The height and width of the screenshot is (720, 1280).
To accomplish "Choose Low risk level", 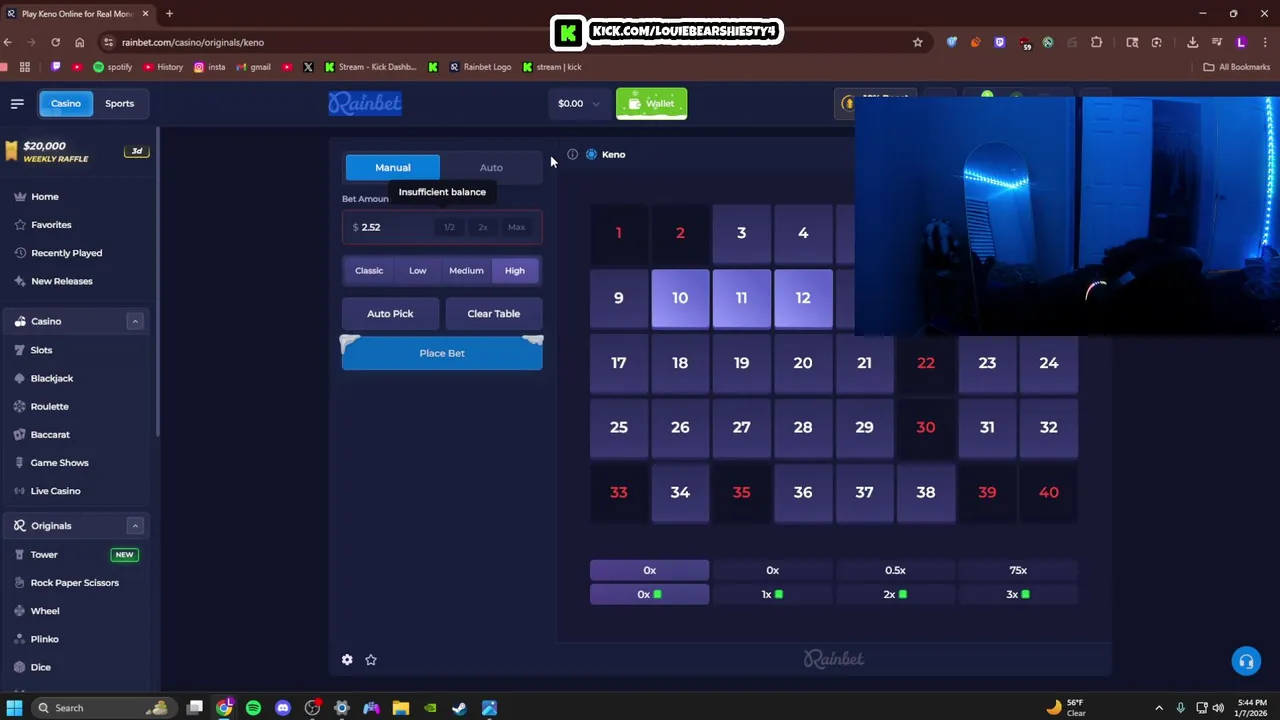I will [417, 270].
